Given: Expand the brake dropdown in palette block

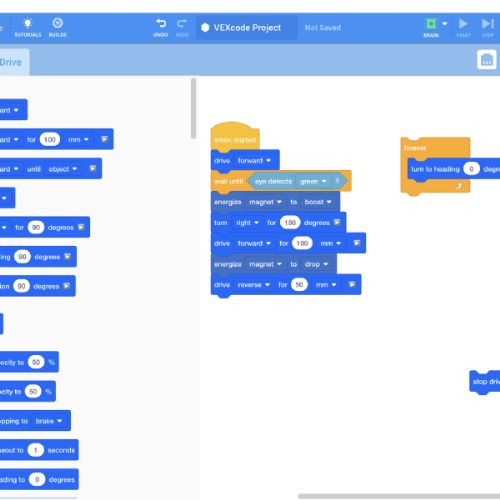Looking at the screenshot, I should (x=49, y=421).
